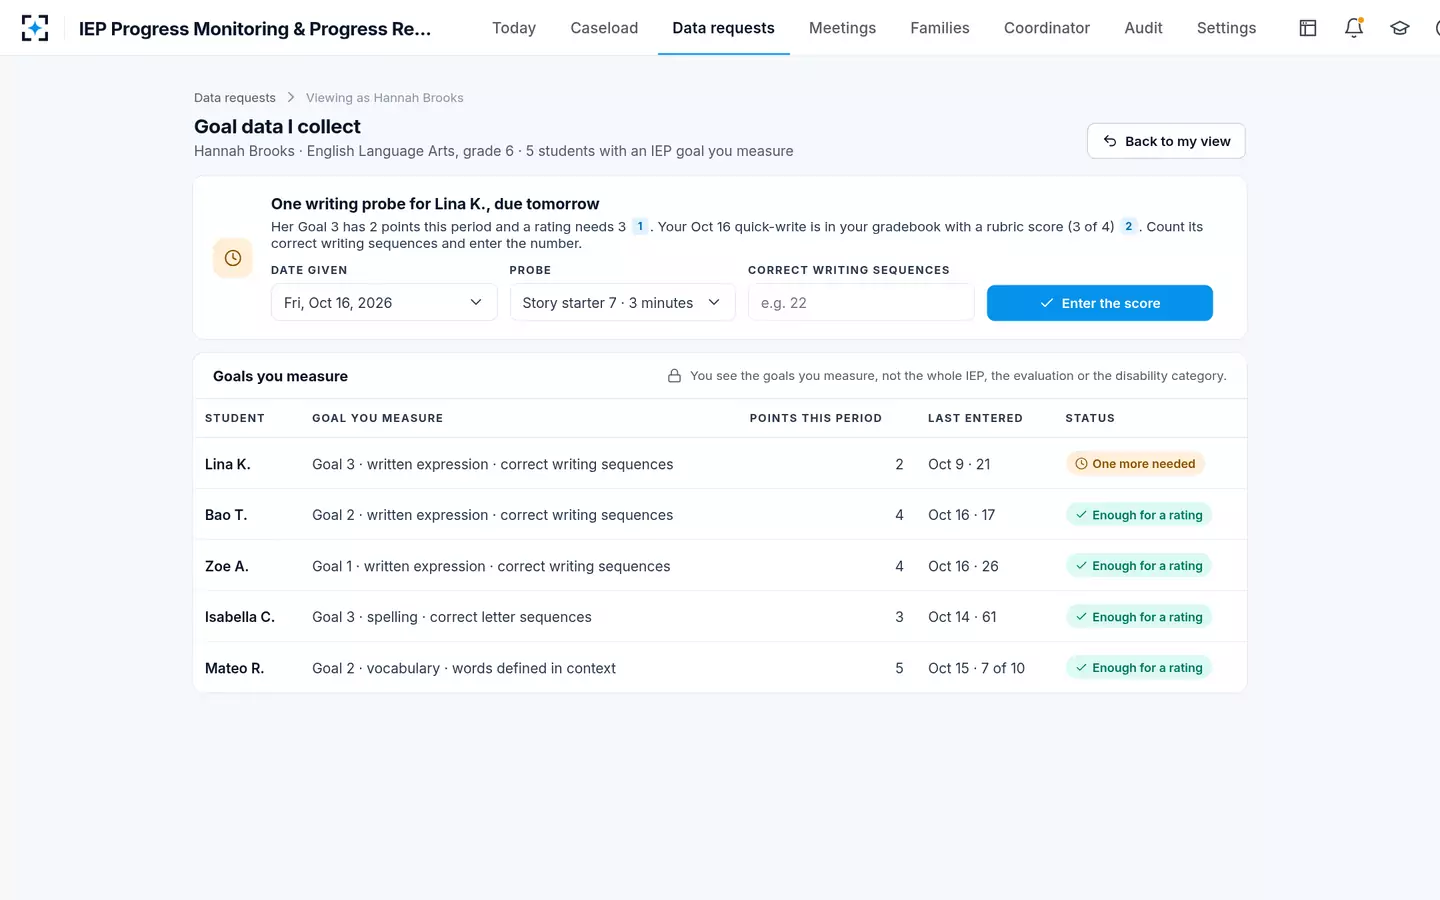
Task: Select the Data requests tab
Action: pyautogui.click(x=723, y=28)
